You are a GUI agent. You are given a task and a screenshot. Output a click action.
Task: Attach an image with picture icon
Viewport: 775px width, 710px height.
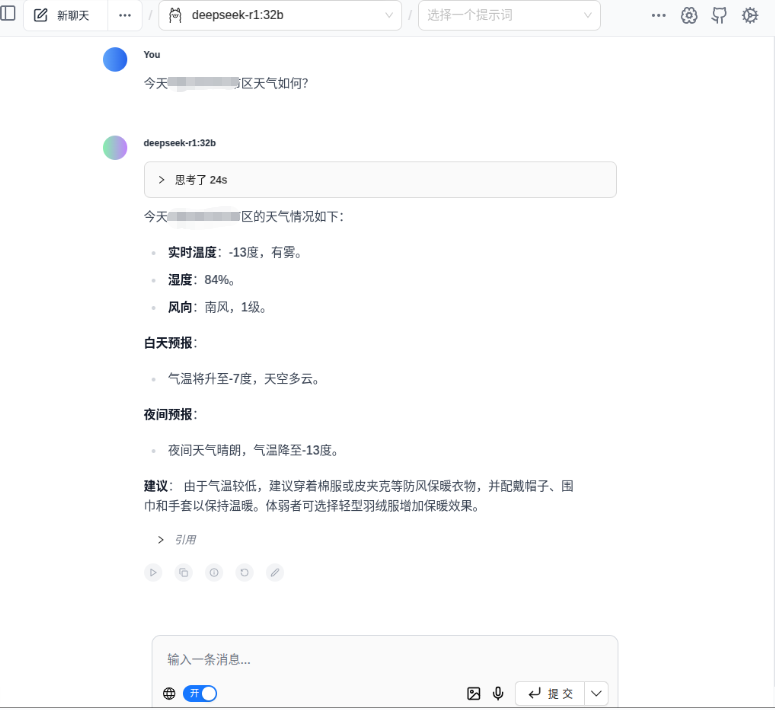[x=474, y=694]
